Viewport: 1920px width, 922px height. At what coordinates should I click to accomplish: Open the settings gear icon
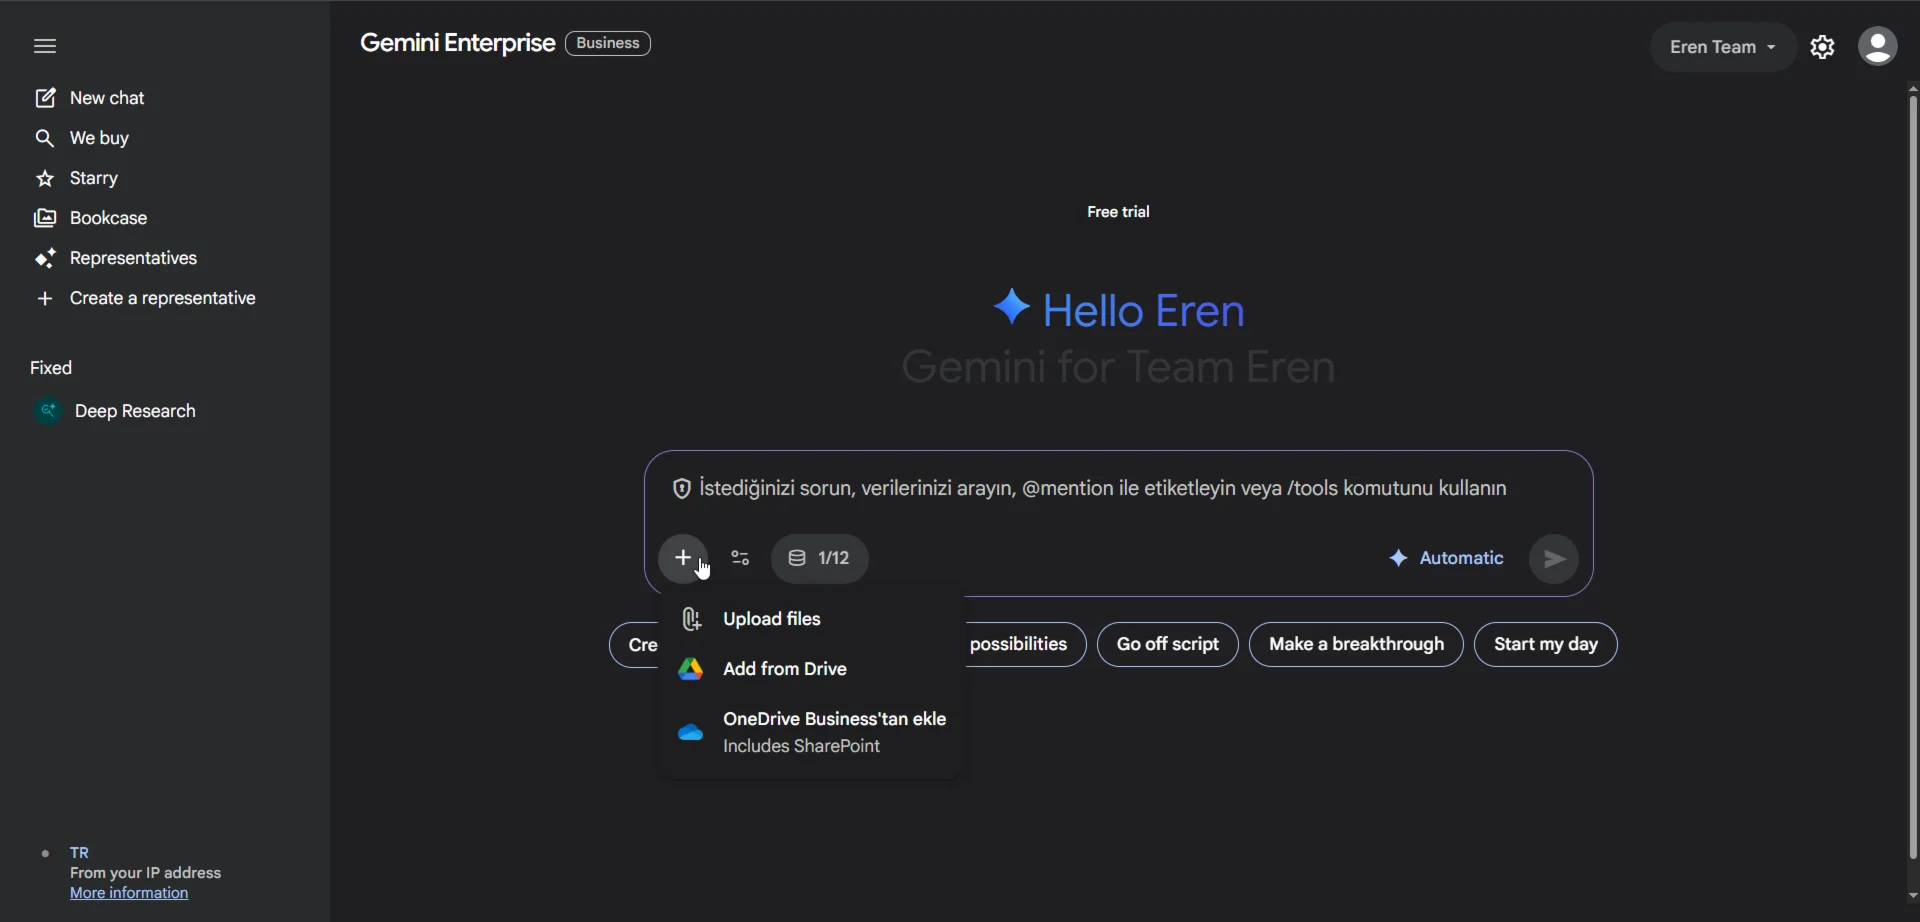pos(1823,47)
